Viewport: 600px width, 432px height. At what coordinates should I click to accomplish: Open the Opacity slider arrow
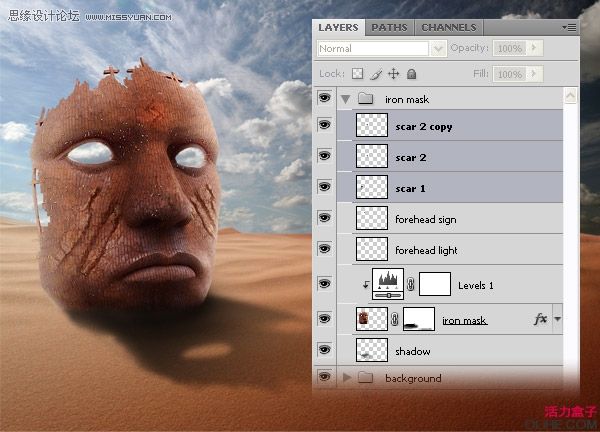(535, 48)
